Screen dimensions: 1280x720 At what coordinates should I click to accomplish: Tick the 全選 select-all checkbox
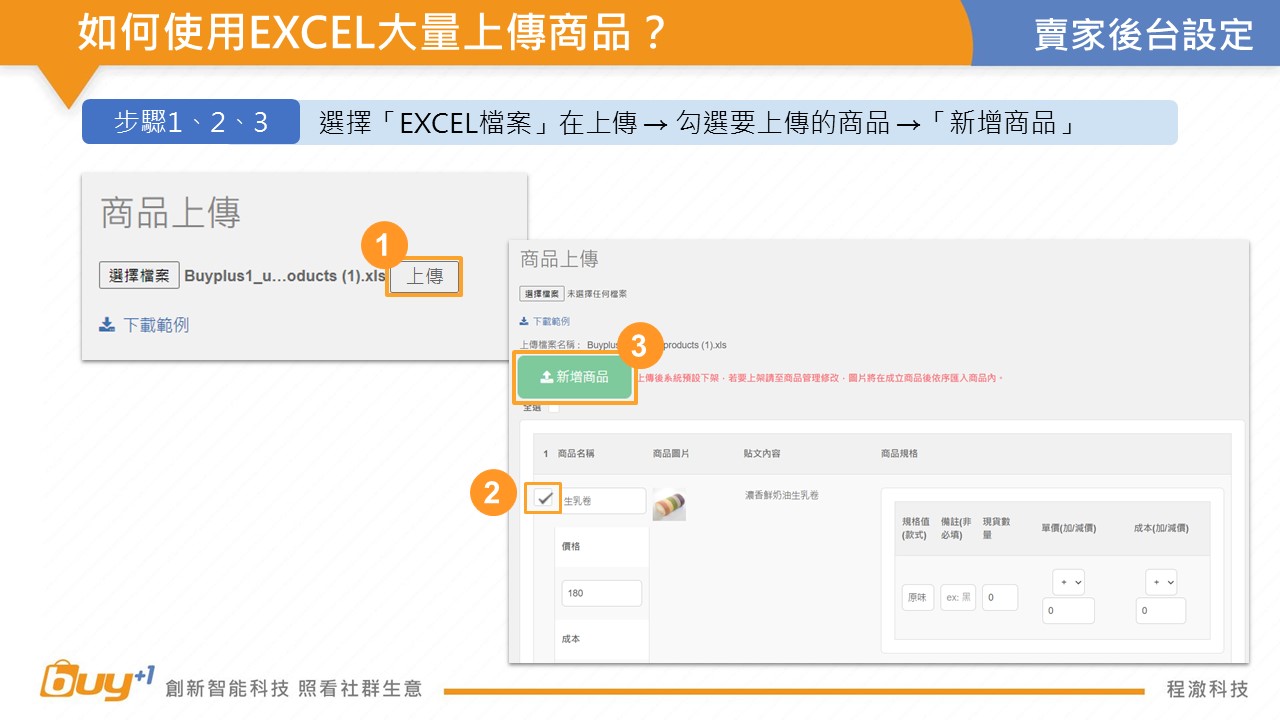(553, 407)
